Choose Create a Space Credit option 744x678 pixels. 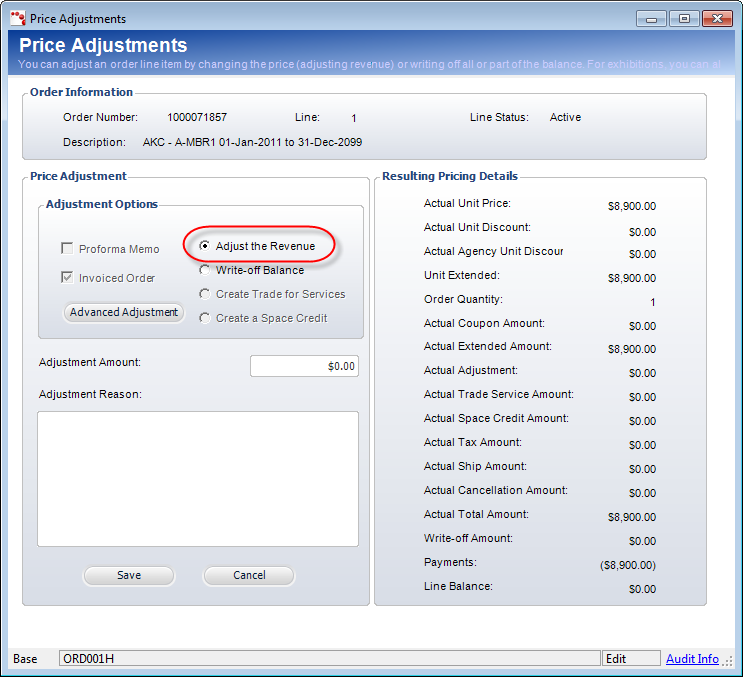pos(205,318)
